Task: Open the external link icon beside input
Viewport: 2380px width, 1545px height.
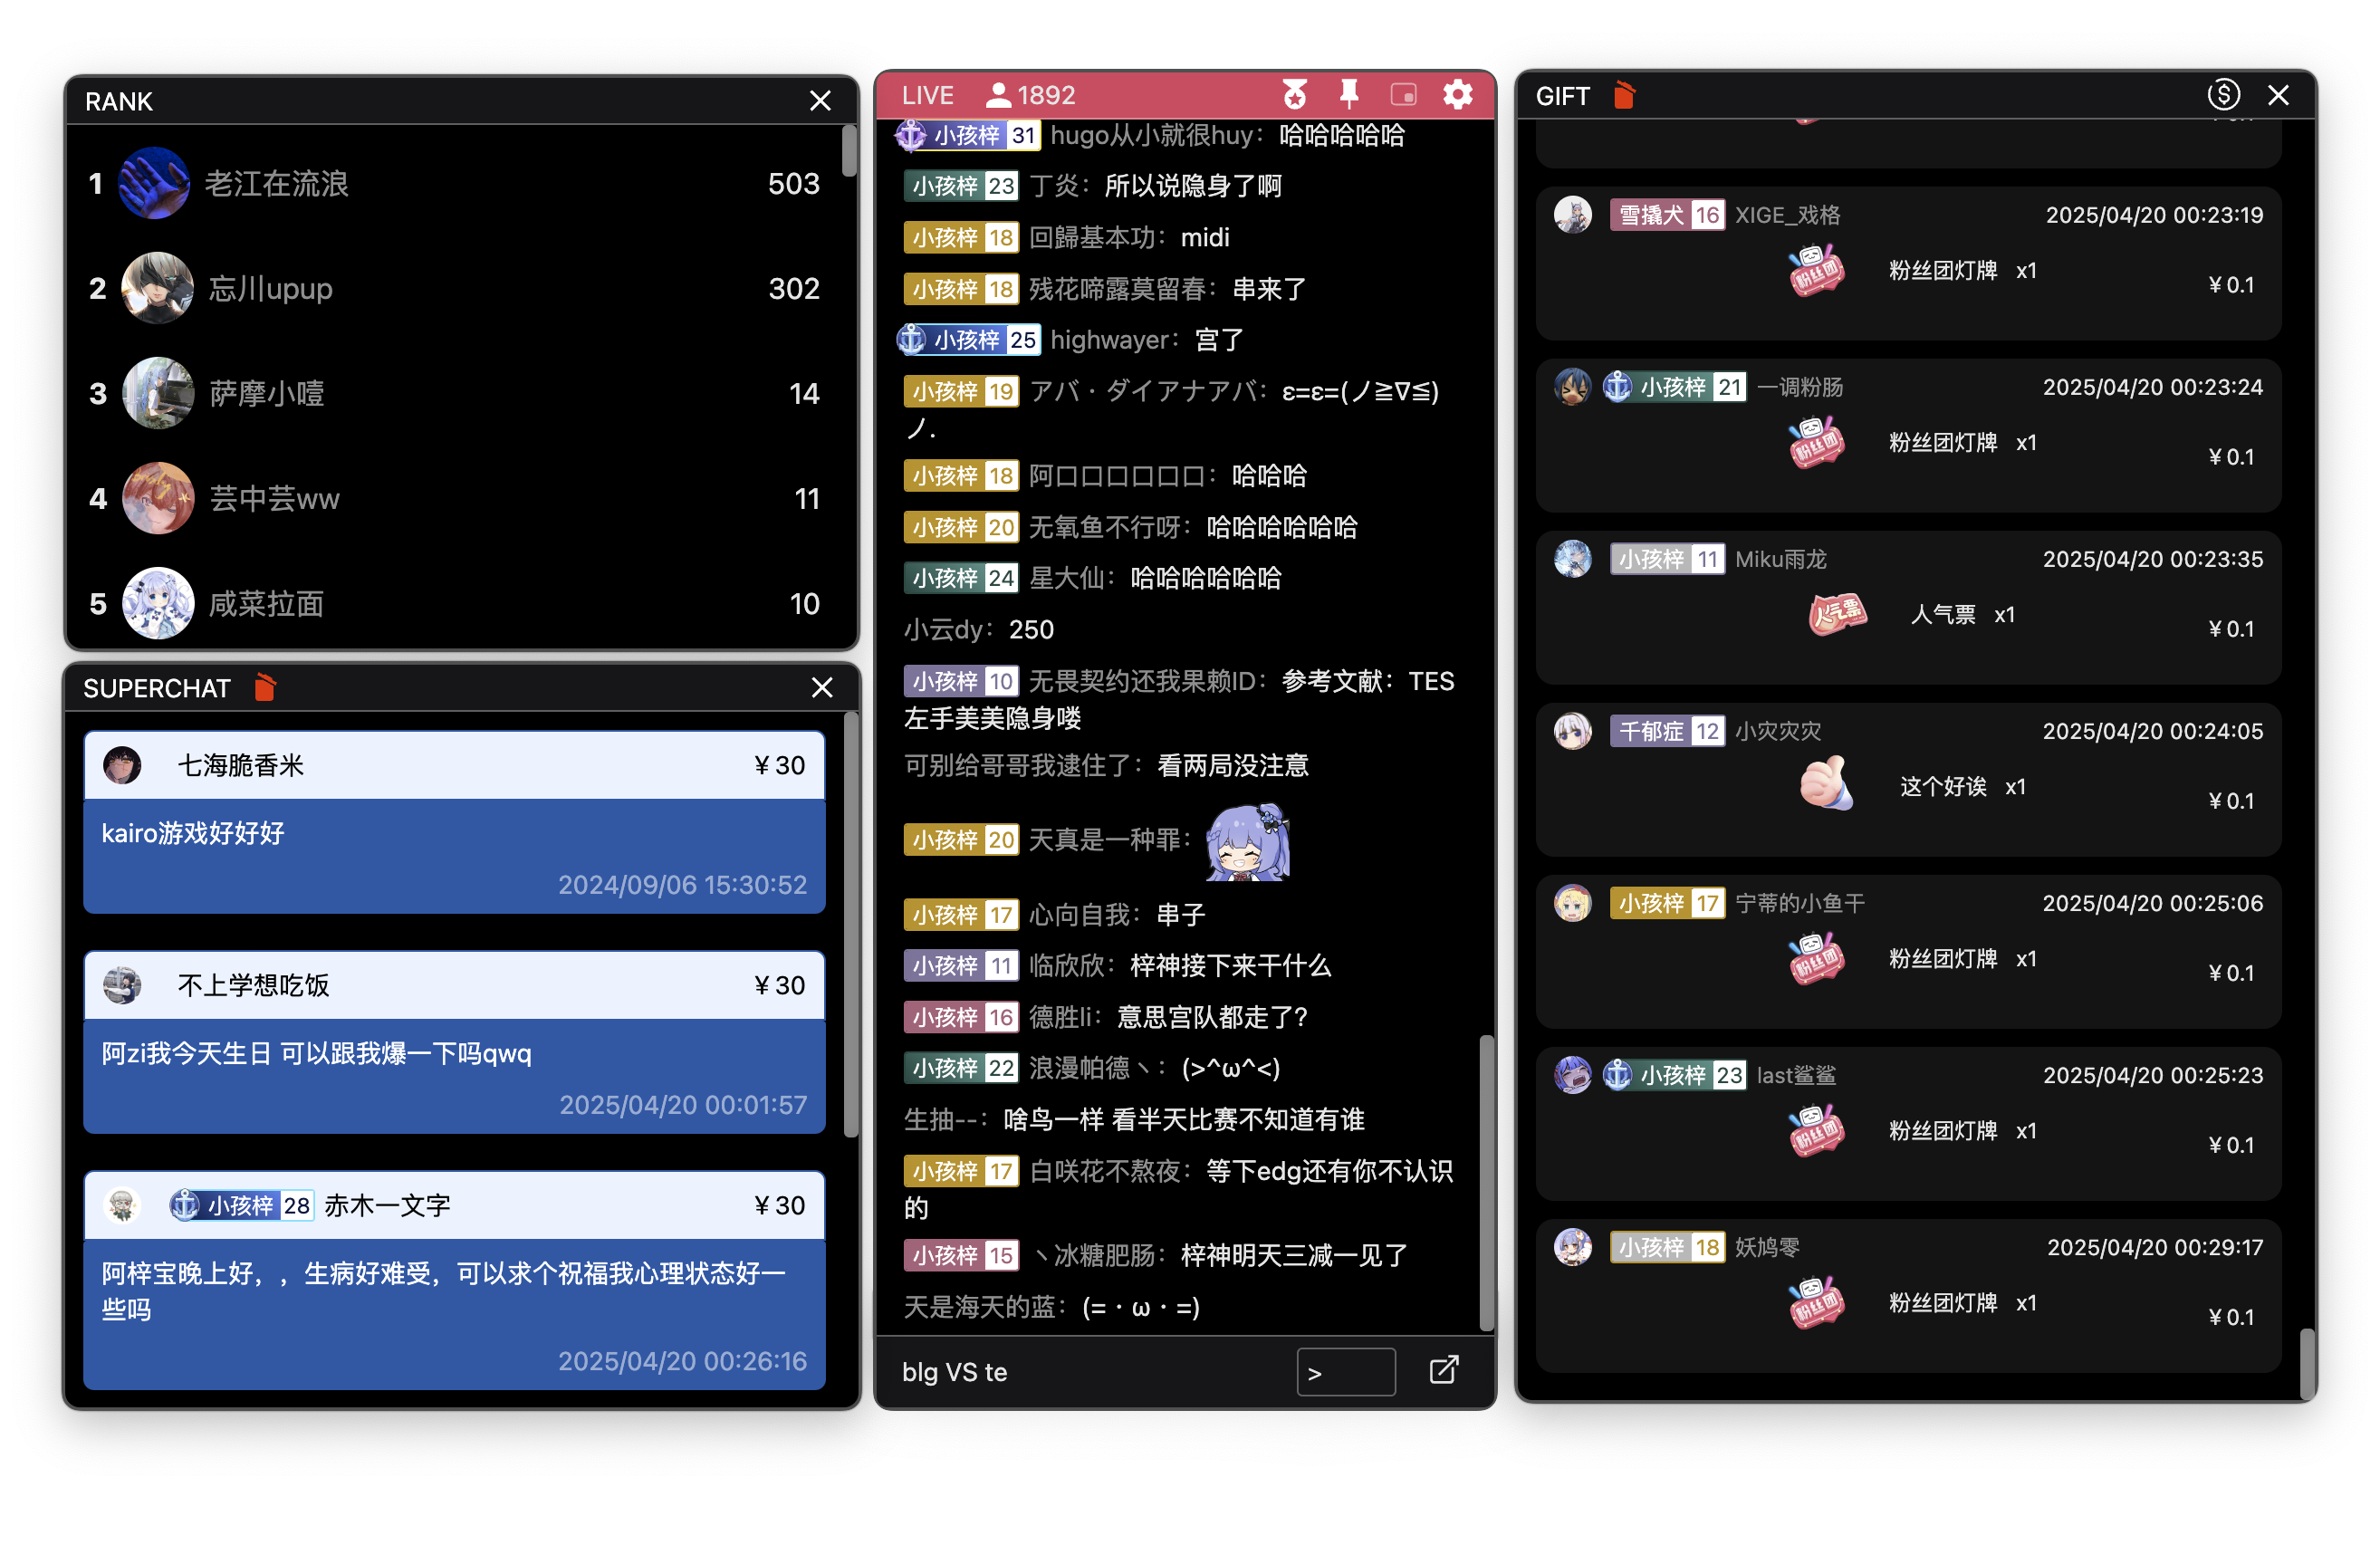Action: (x=1443, y=1370)
